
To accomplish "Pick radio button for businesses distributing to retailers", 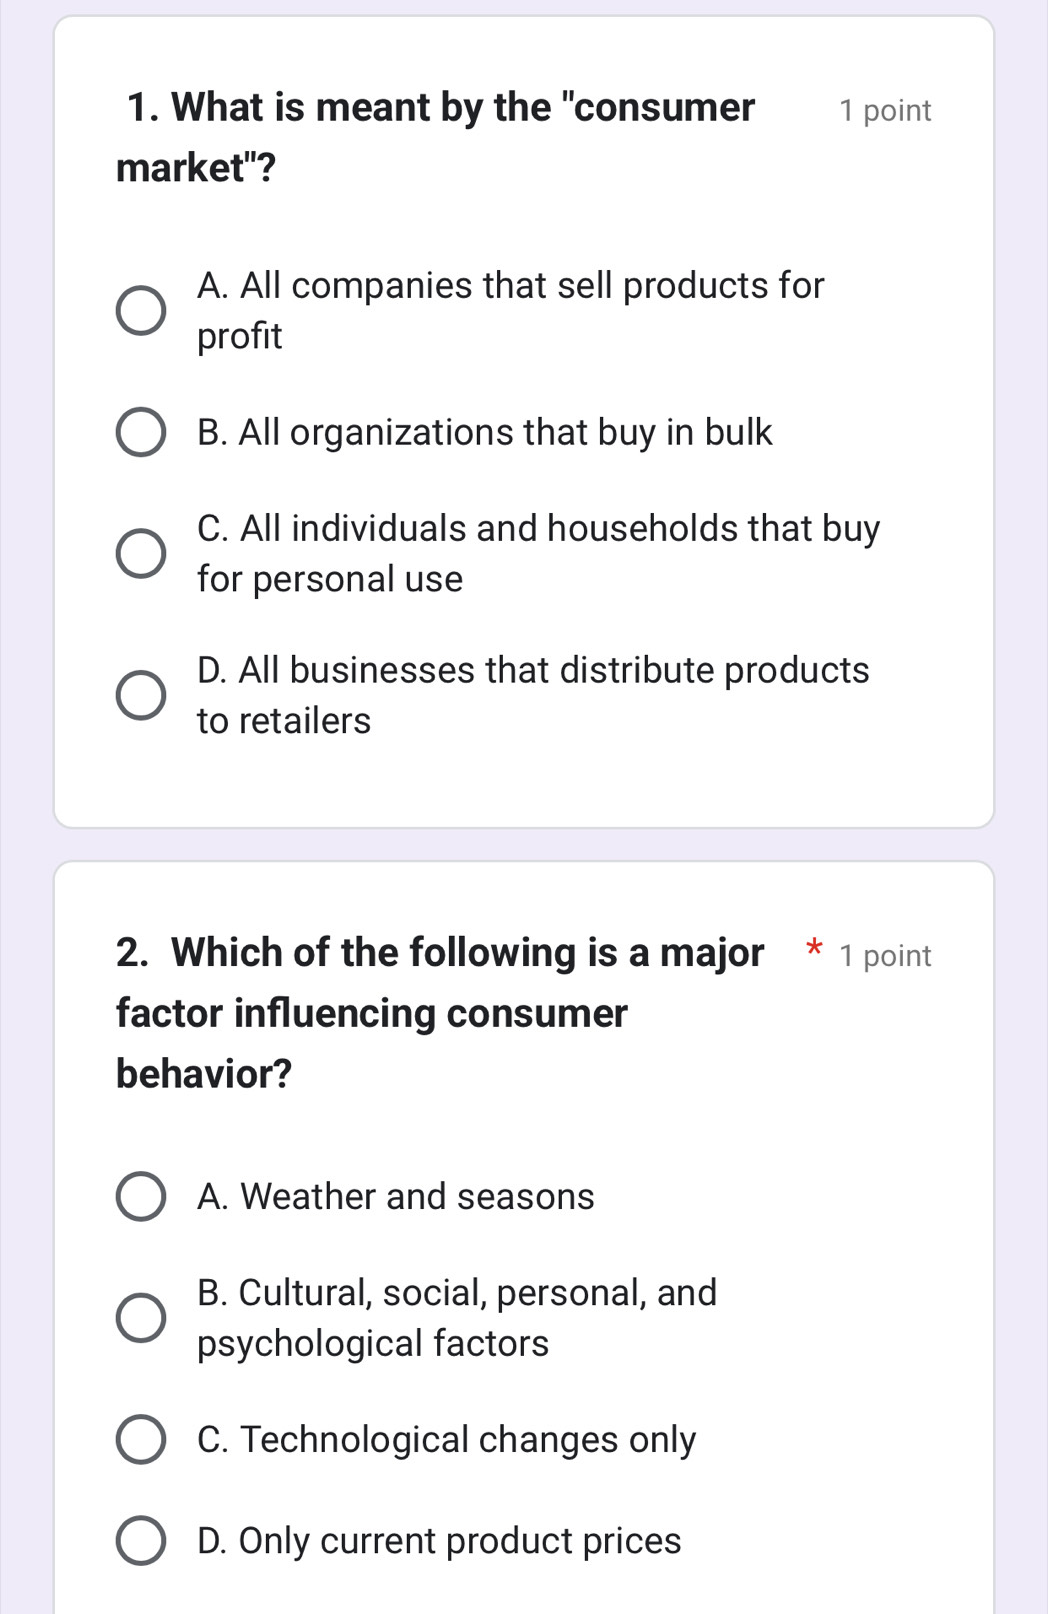I will (141, 695).
